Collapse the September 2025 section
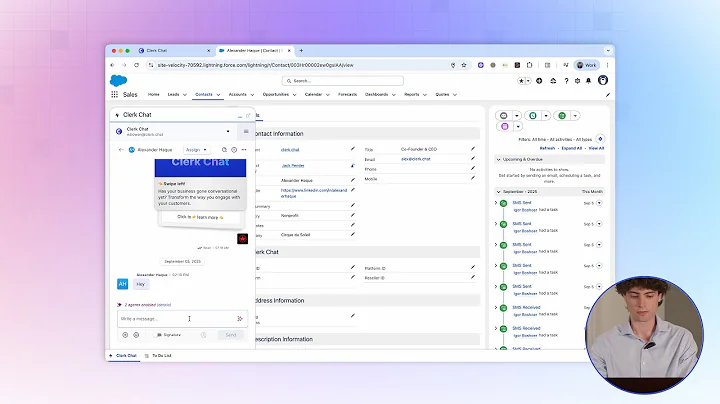 coord(498,191)
